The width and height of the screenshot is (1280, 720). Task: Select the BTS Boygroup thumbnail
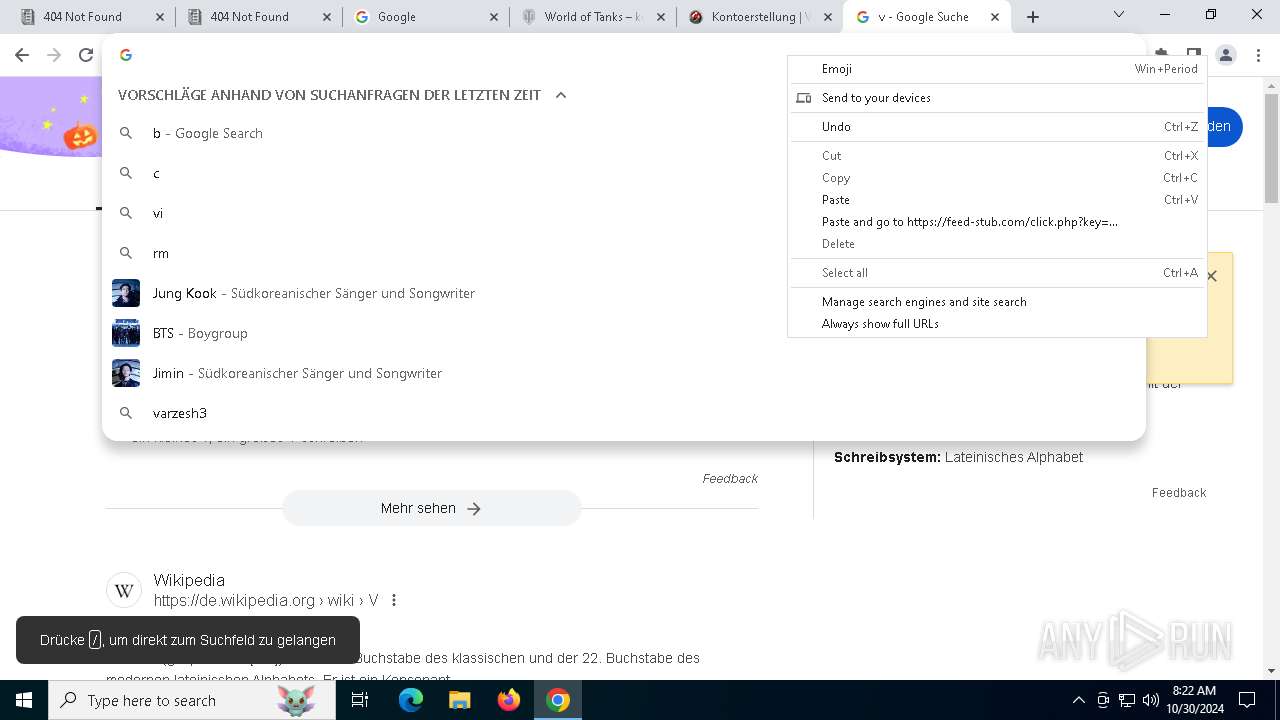126,333
